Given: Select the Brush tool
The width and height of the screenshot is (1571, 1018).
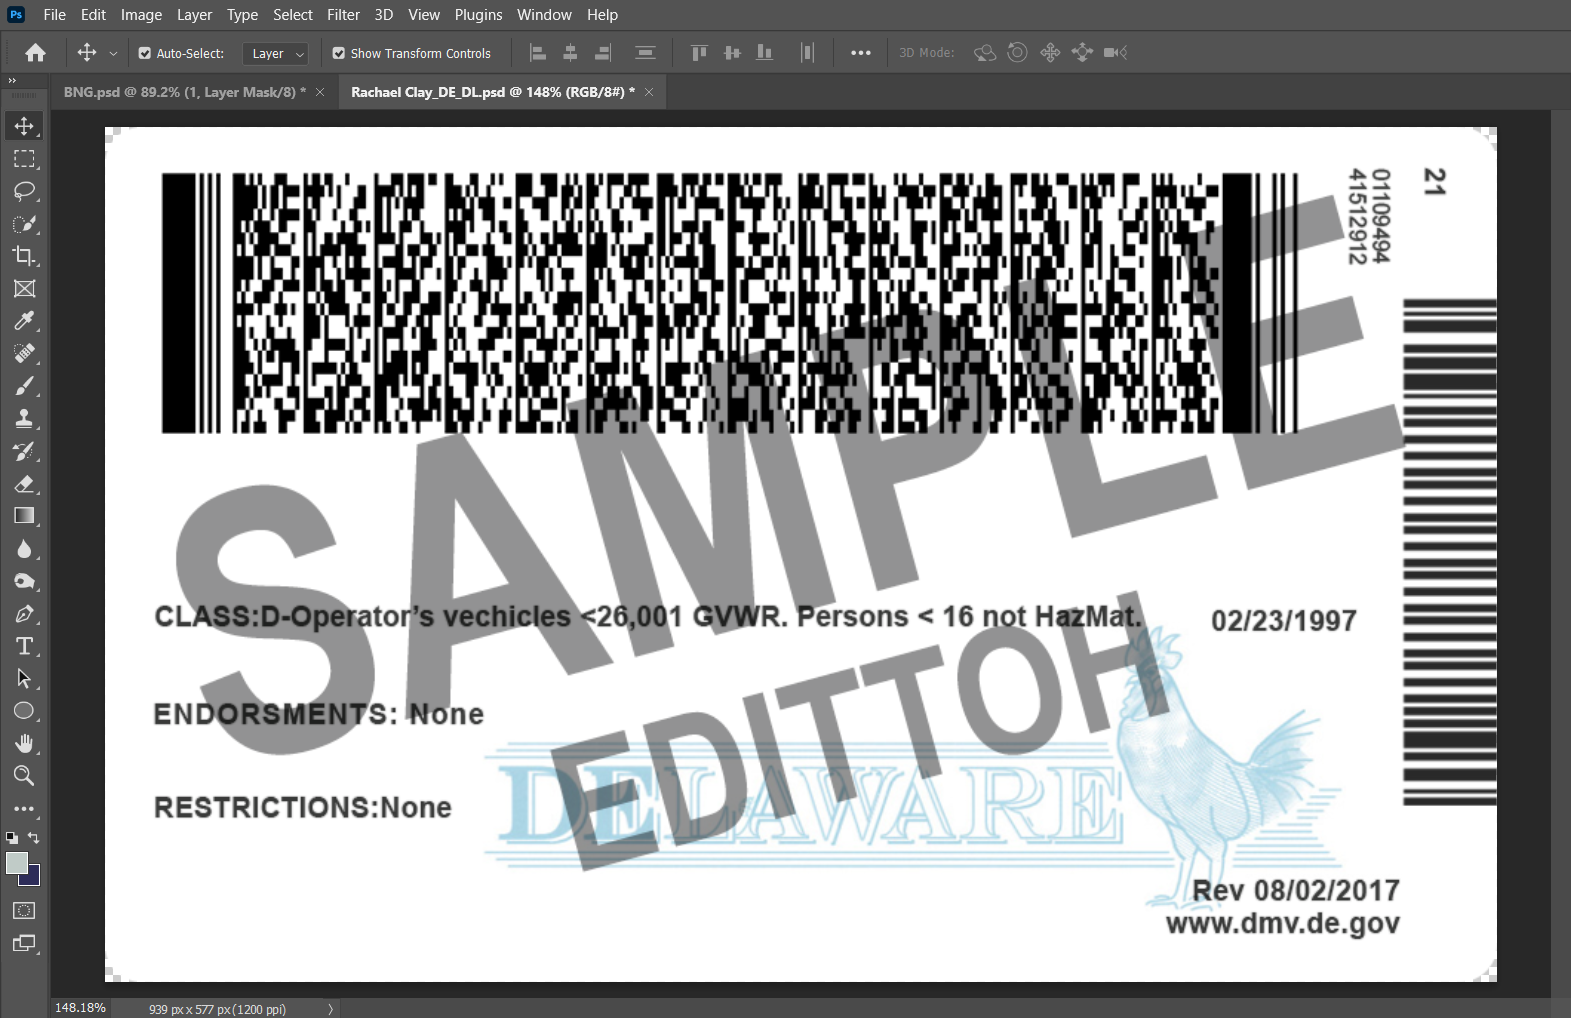Looking at the screenshot, I should 24,386.
